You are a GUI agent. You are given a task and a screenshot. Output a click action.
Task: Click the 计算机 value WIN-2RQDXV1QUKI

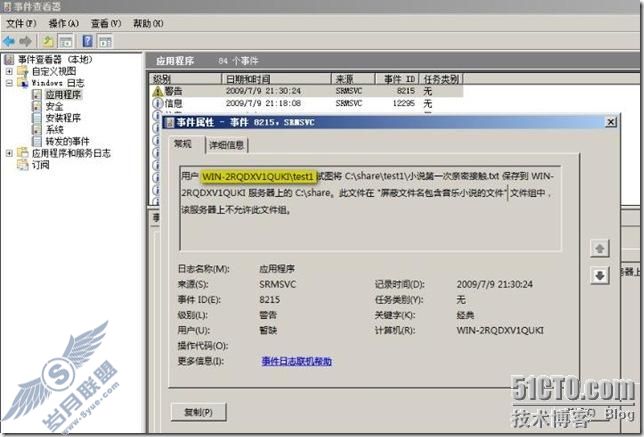[x=500, y=330]
